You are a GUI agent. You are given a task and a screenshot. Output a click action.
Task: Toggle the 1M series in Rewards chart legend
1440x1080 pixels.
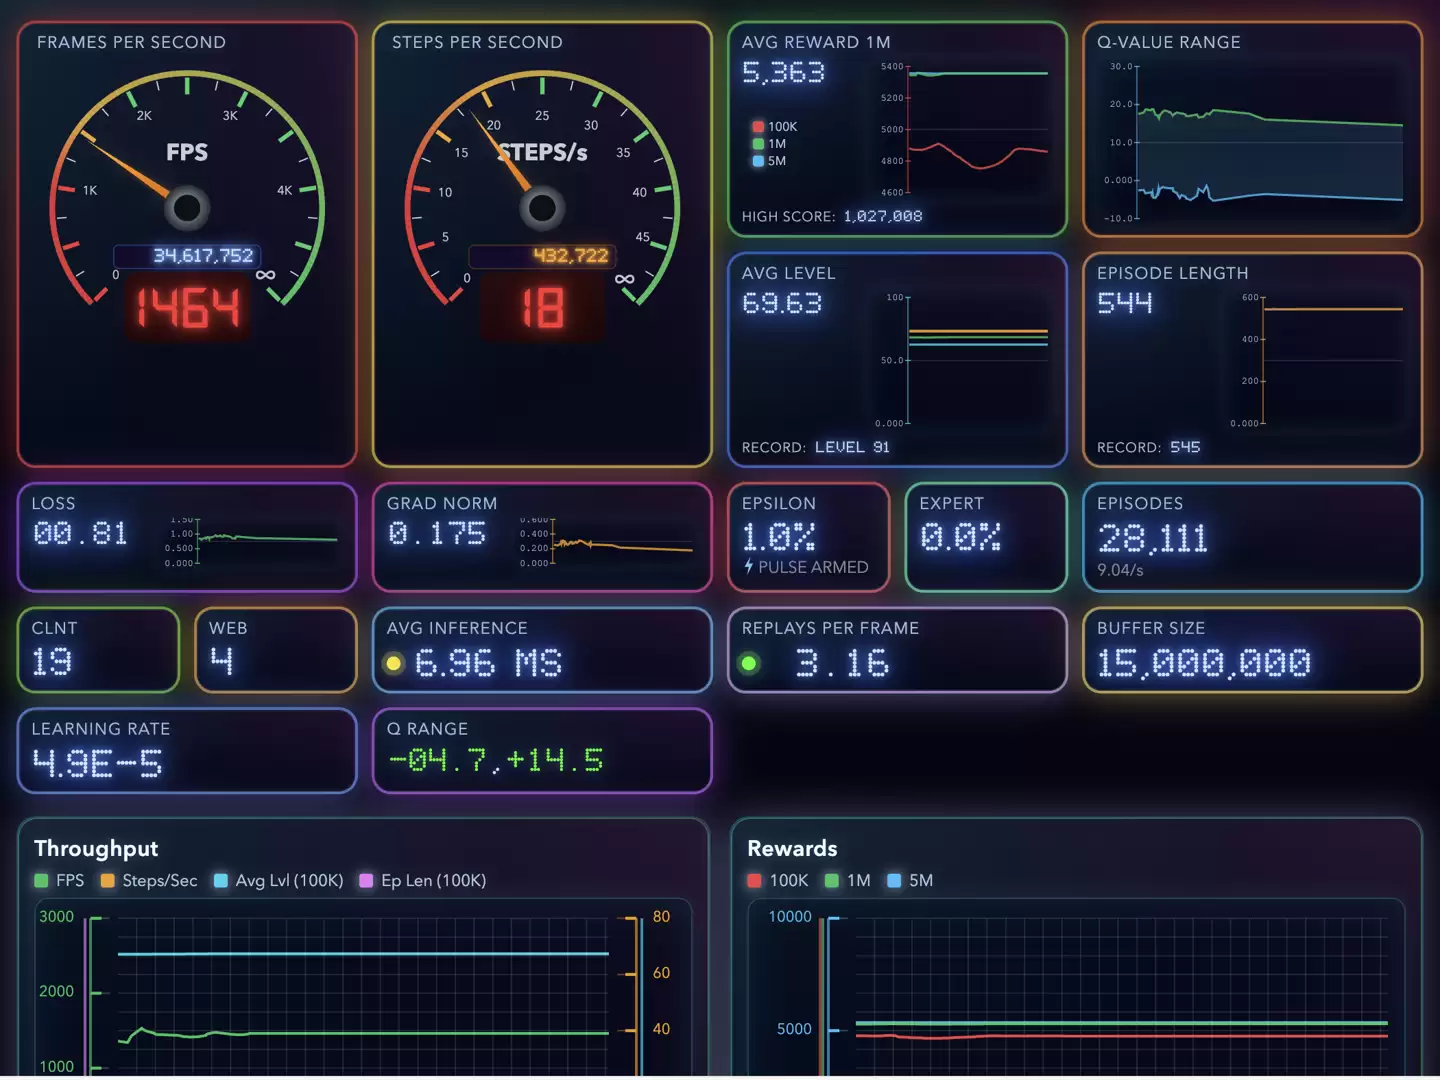(x=847, y=880)
